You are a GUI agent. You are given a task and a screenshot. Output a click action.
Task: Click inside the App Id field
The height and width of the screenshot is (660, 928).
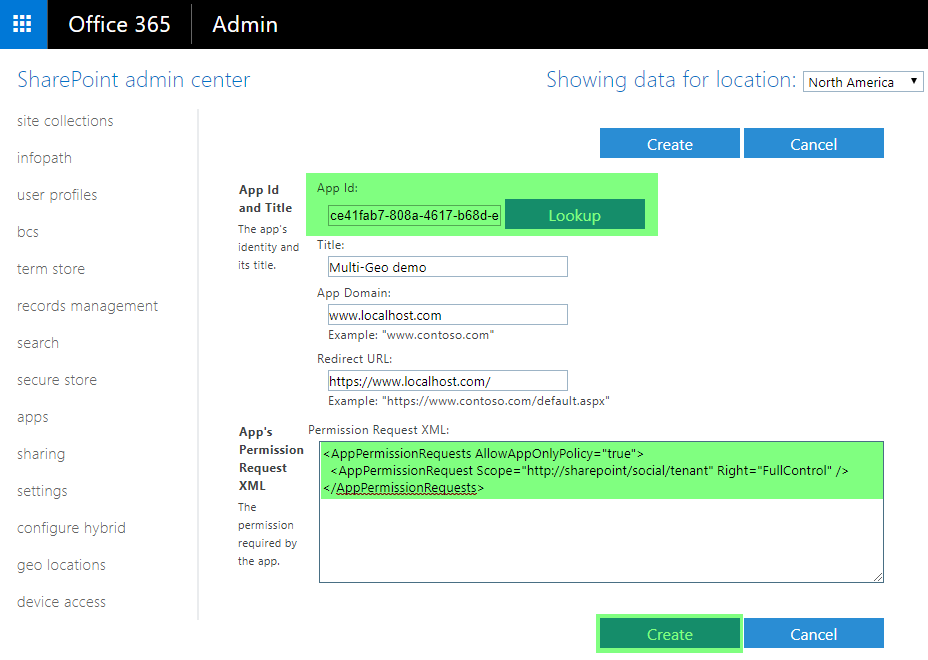[413, 215]
